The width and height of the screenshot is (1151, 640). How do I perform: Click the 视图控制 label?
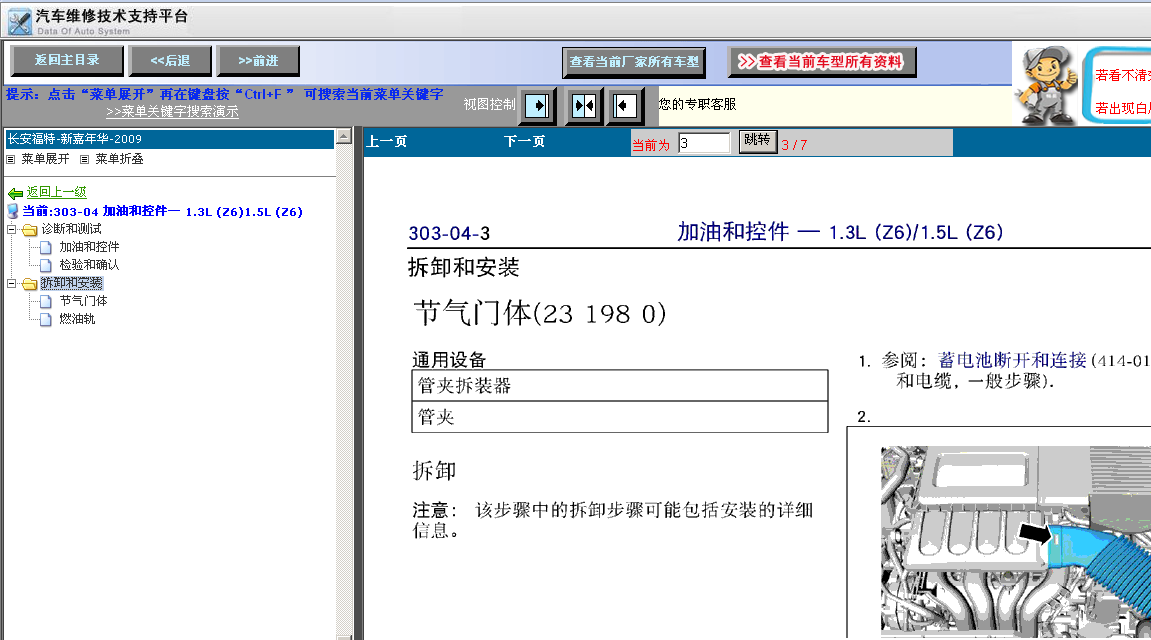[489, 105]
